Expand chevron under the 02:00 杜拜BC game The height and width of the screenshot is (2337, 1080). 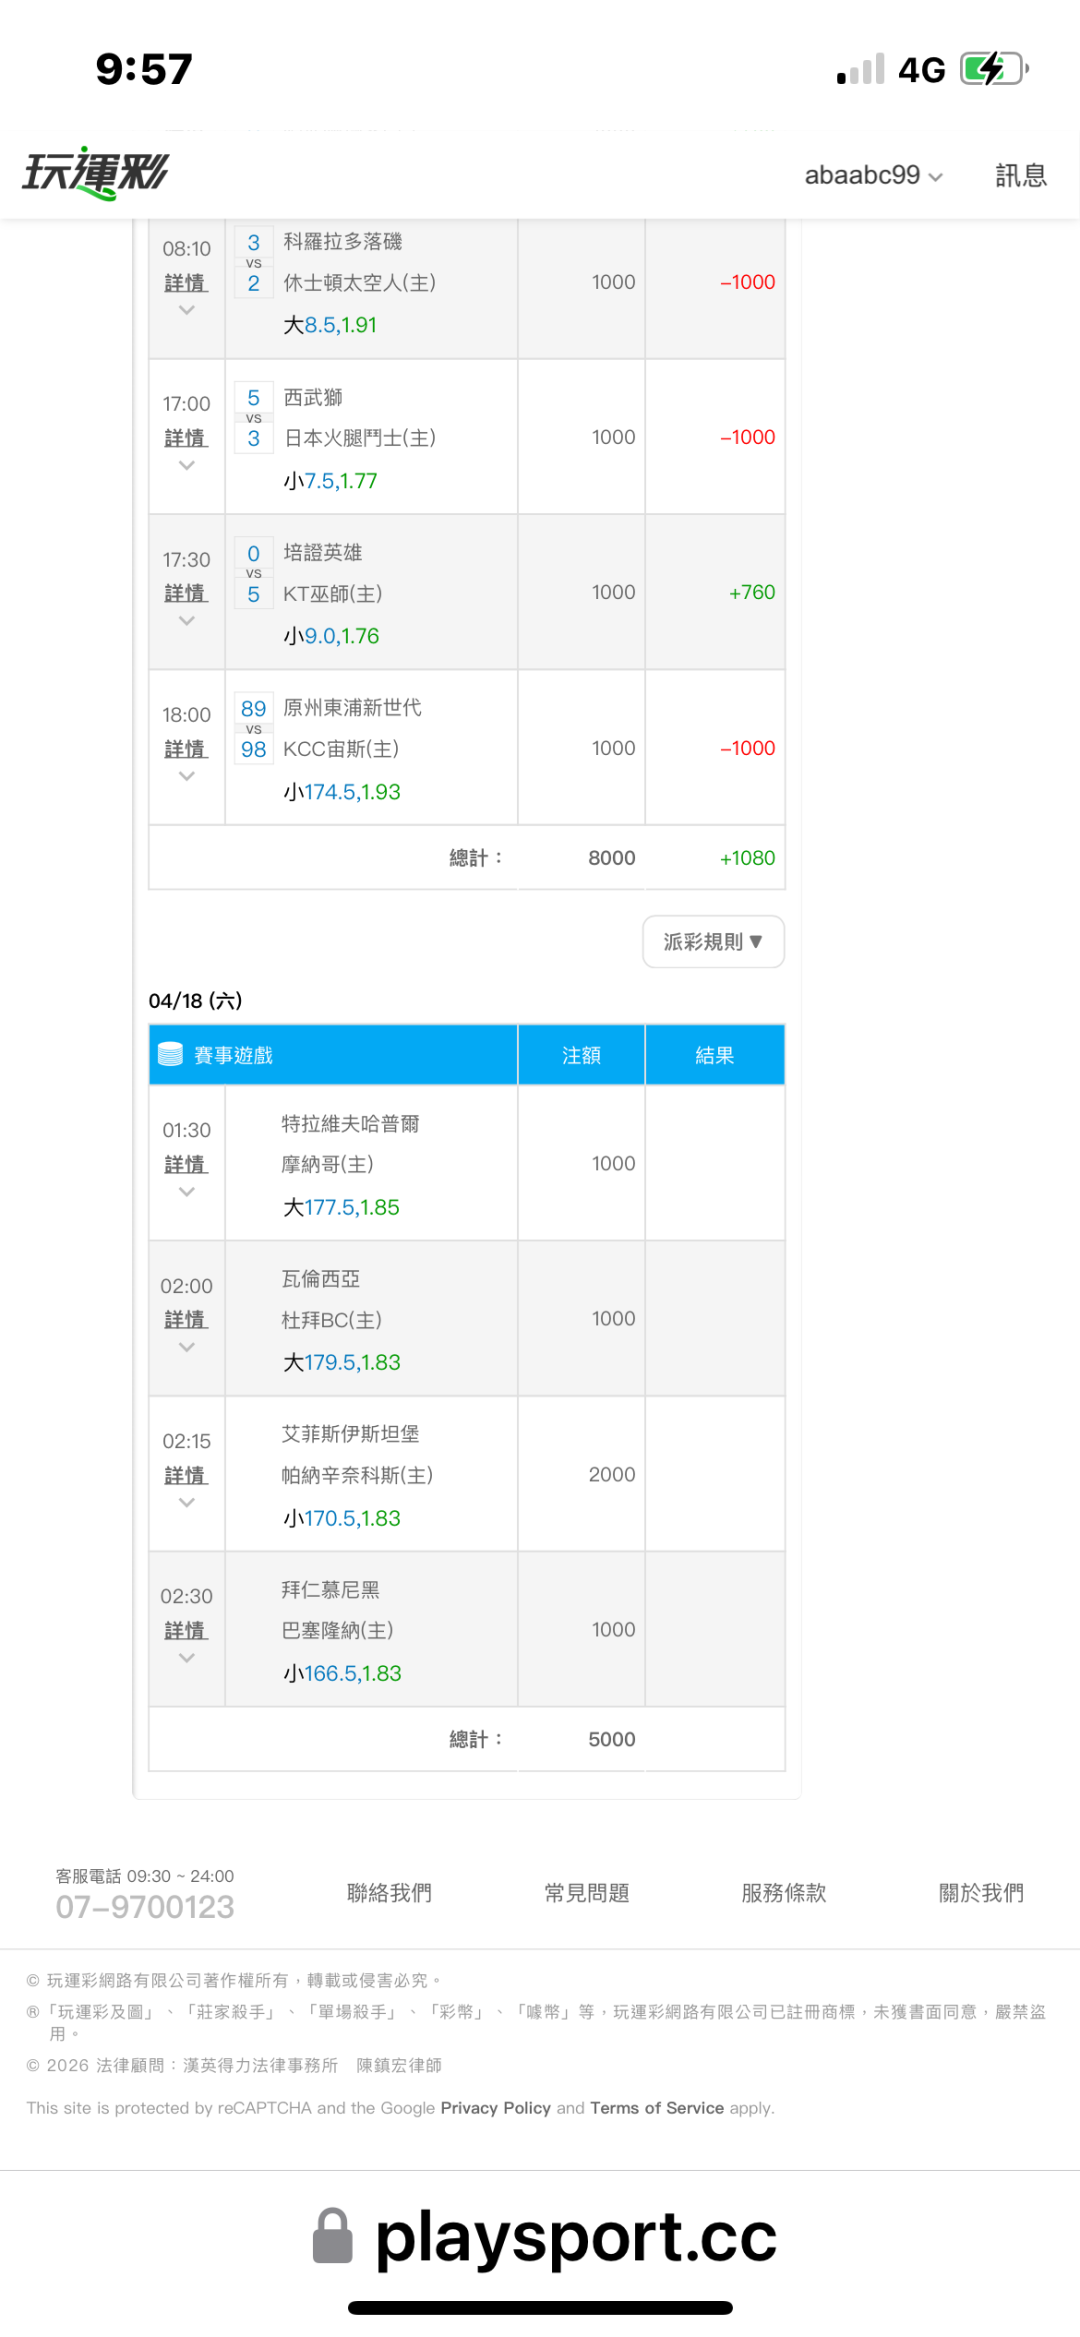(x=186, y=1348)
